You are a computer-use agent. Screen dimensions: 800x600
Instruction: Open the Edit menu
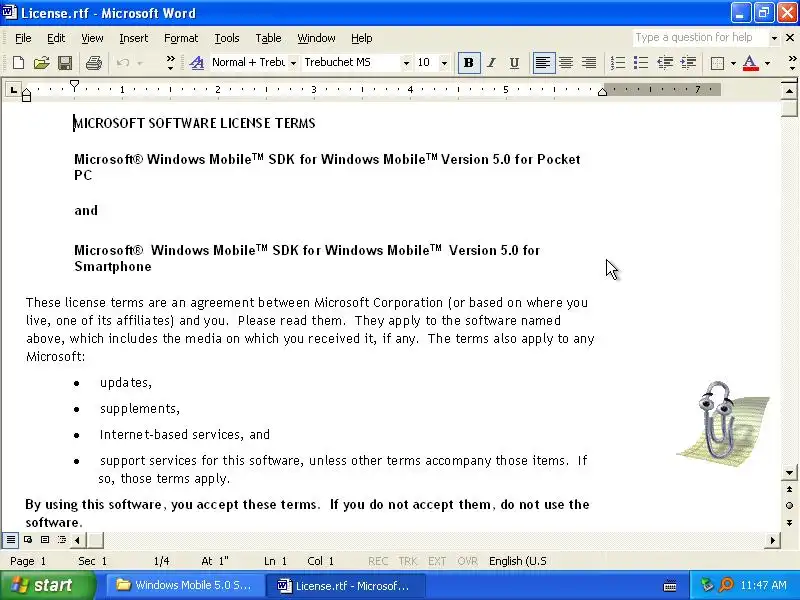click(x=56, y=38)
